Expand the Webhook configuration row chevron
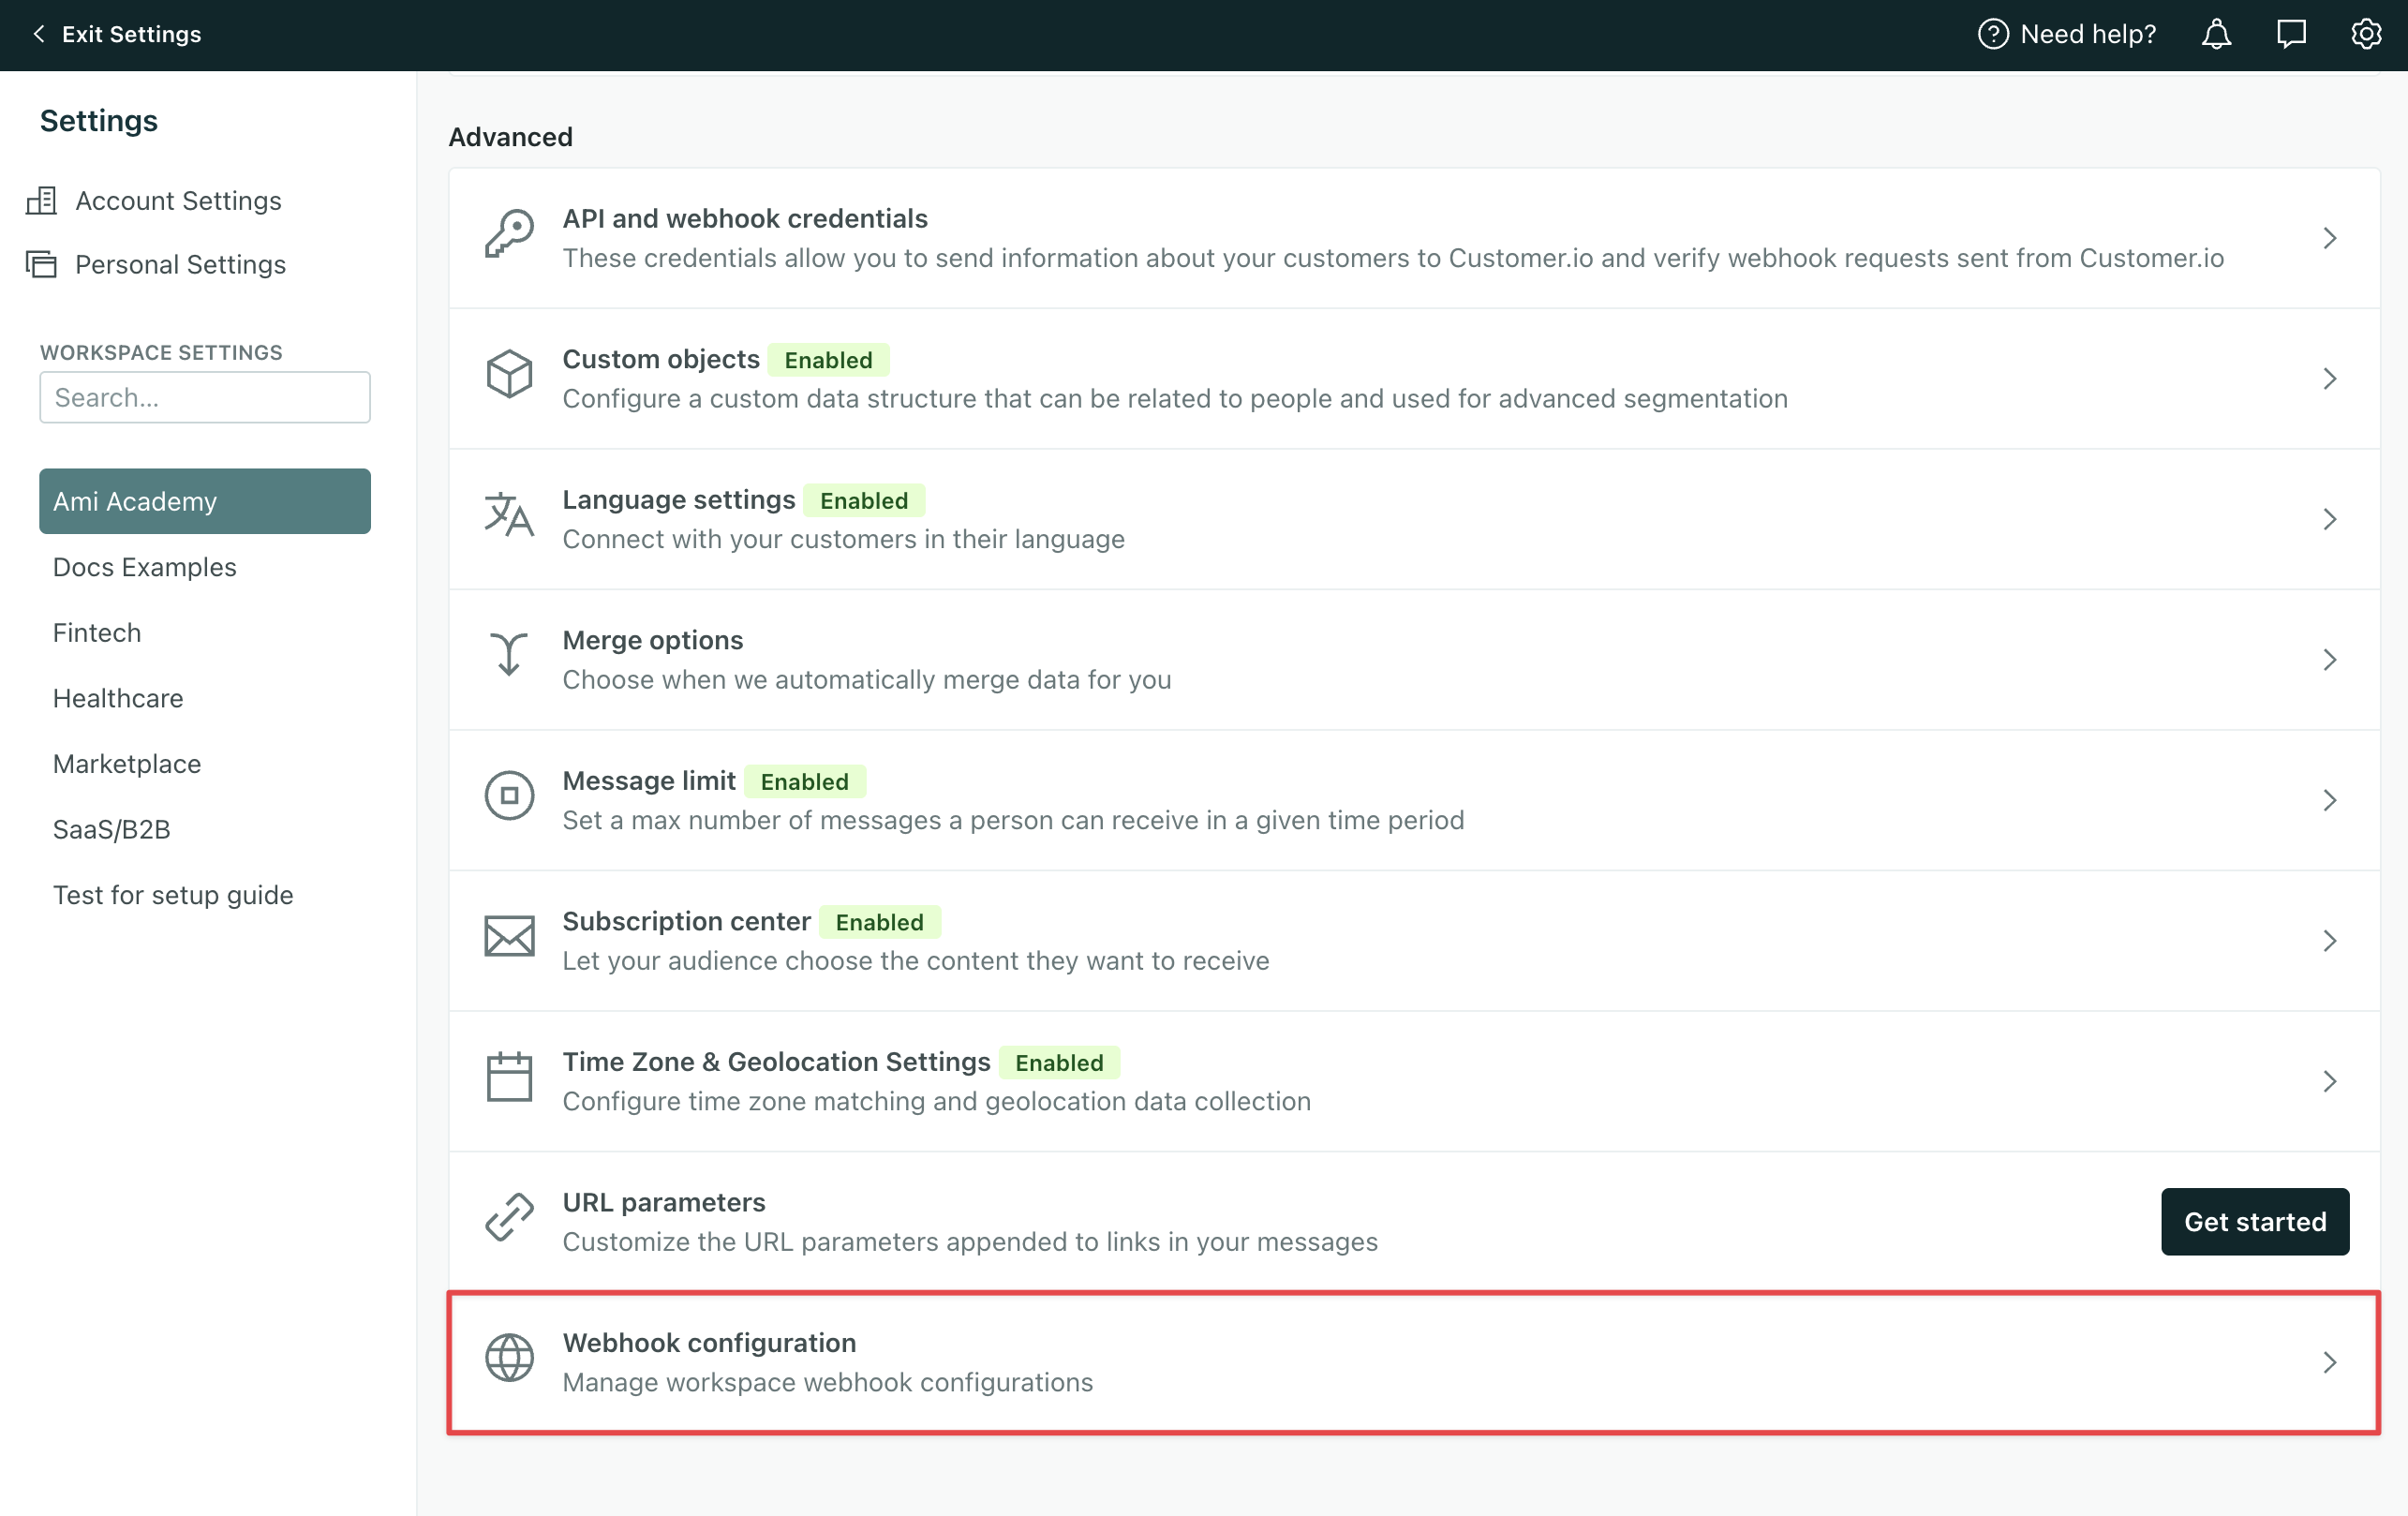The height and width of the screenshot is (1516, 2408). point(2332,1361)
